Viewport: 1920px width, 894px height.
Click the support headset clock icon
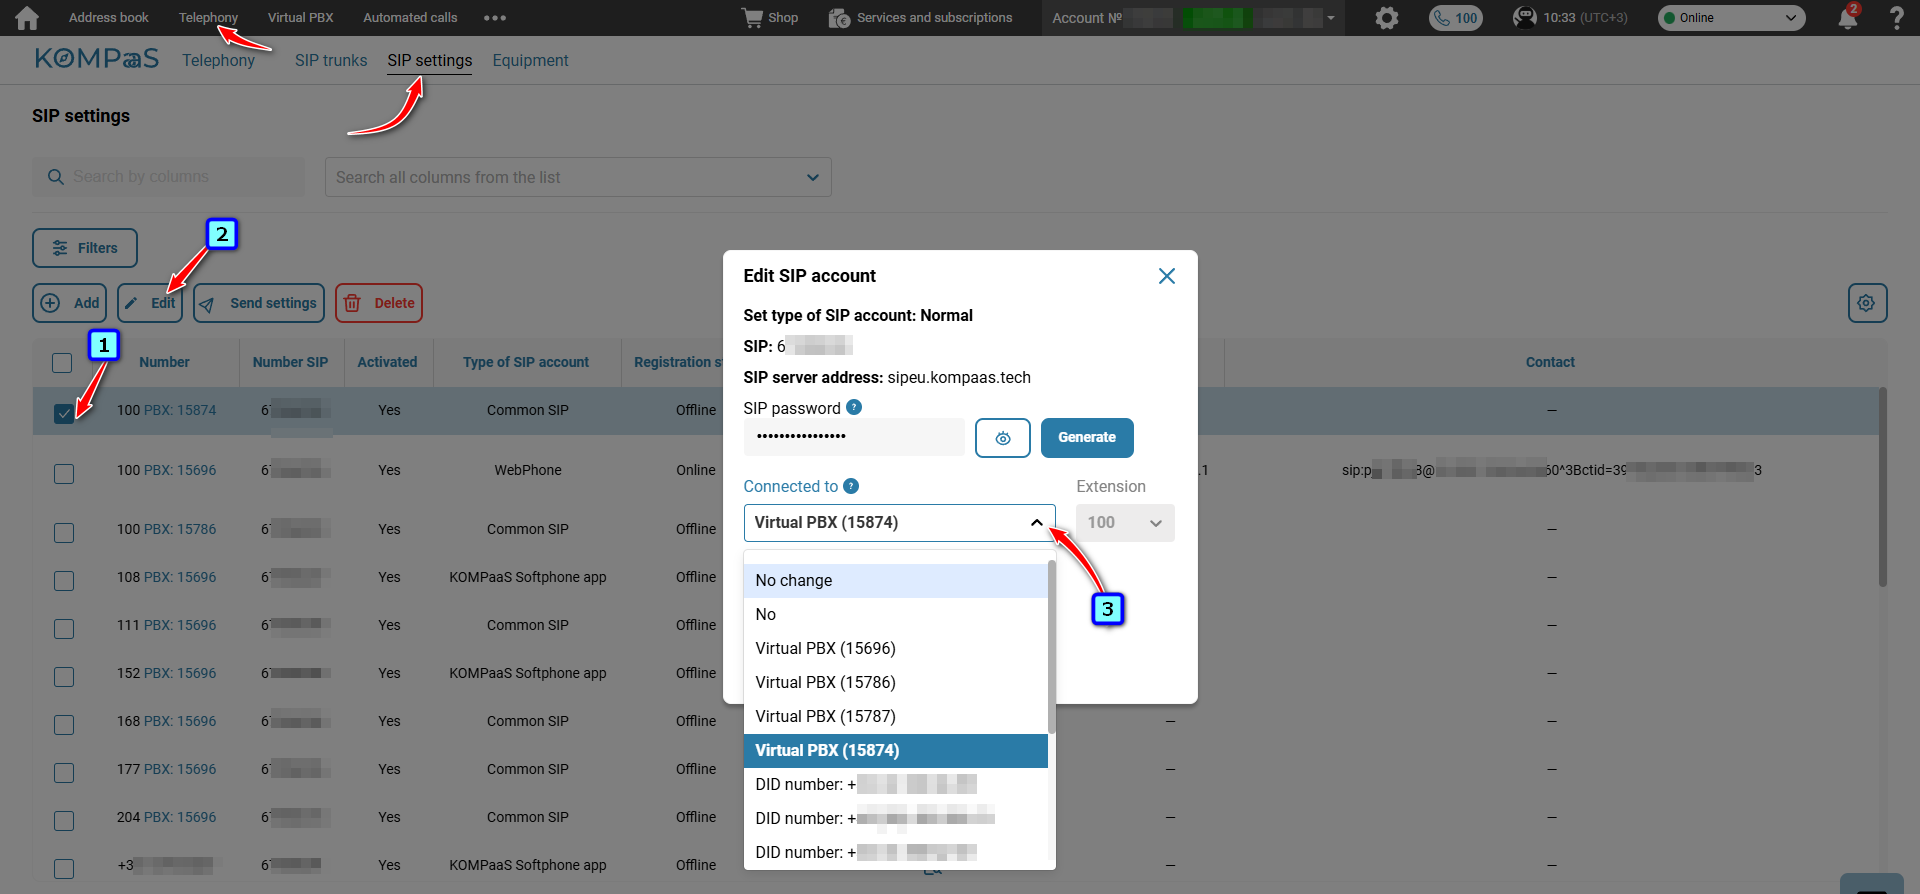pyautogui.click(x=1524, y=18)
